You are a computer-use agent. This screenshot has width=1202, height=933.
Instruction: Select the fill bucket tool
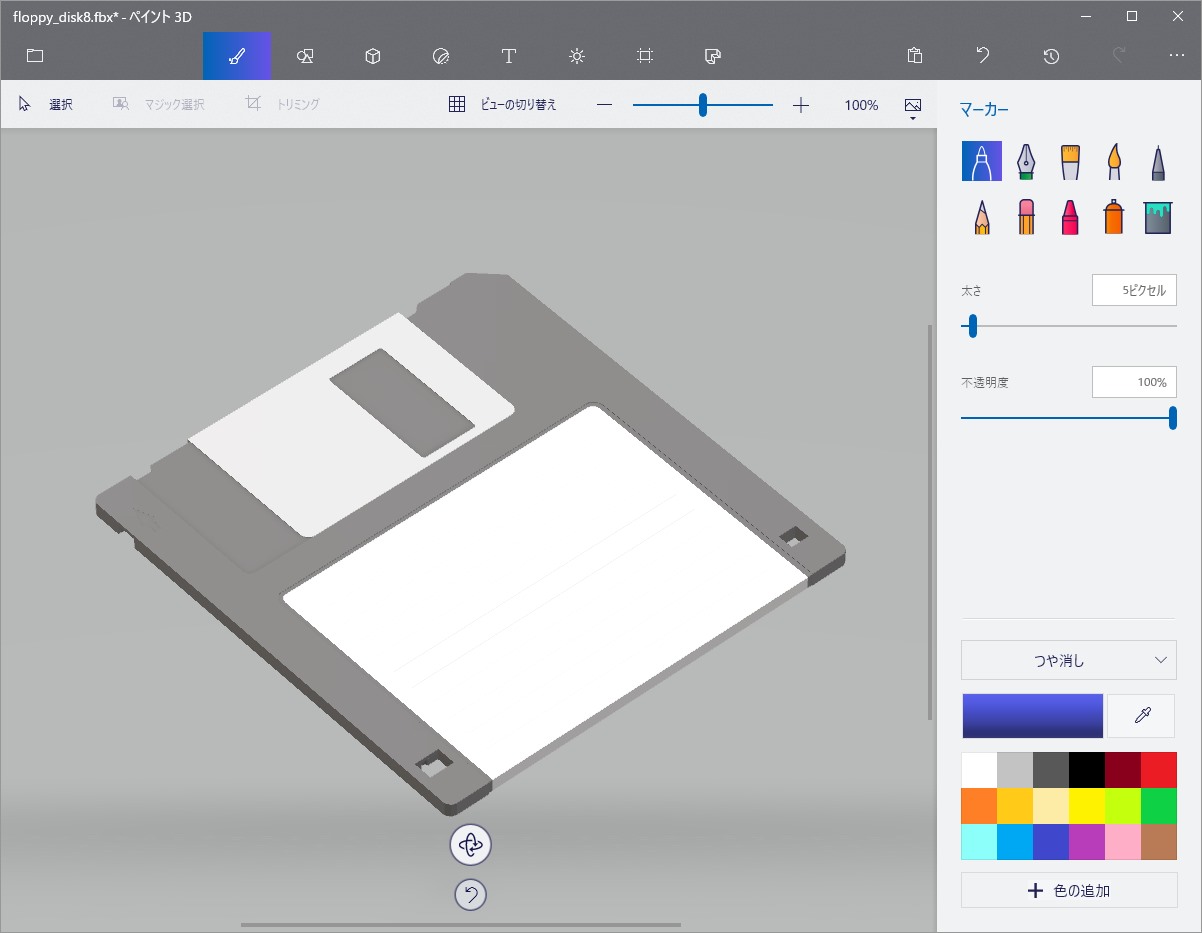pos(1158,217)
